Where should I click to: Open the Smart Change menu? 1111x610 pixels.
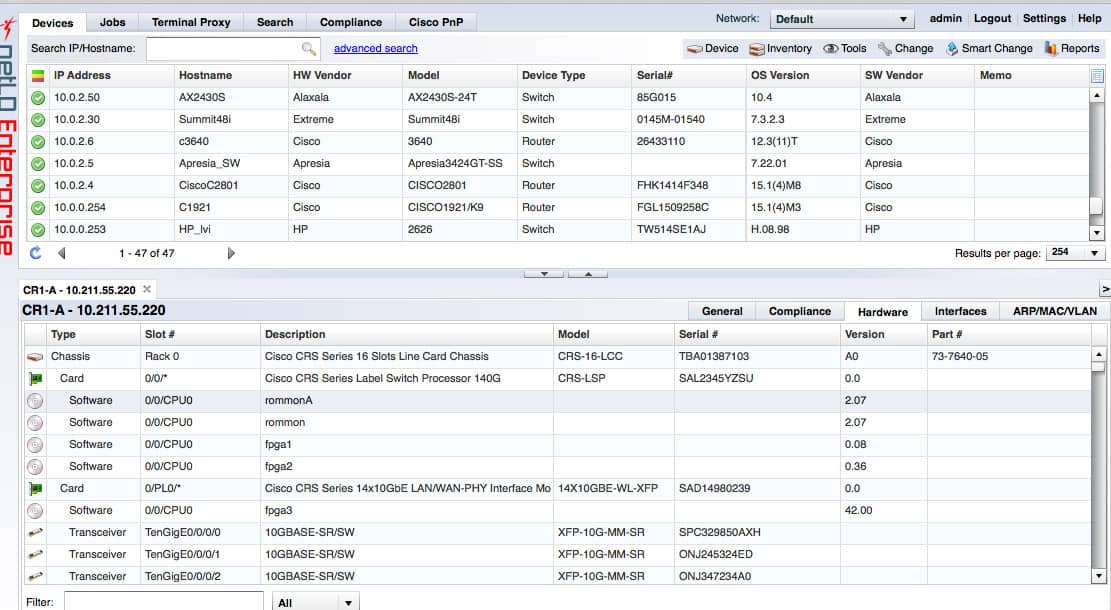(989, 48)
